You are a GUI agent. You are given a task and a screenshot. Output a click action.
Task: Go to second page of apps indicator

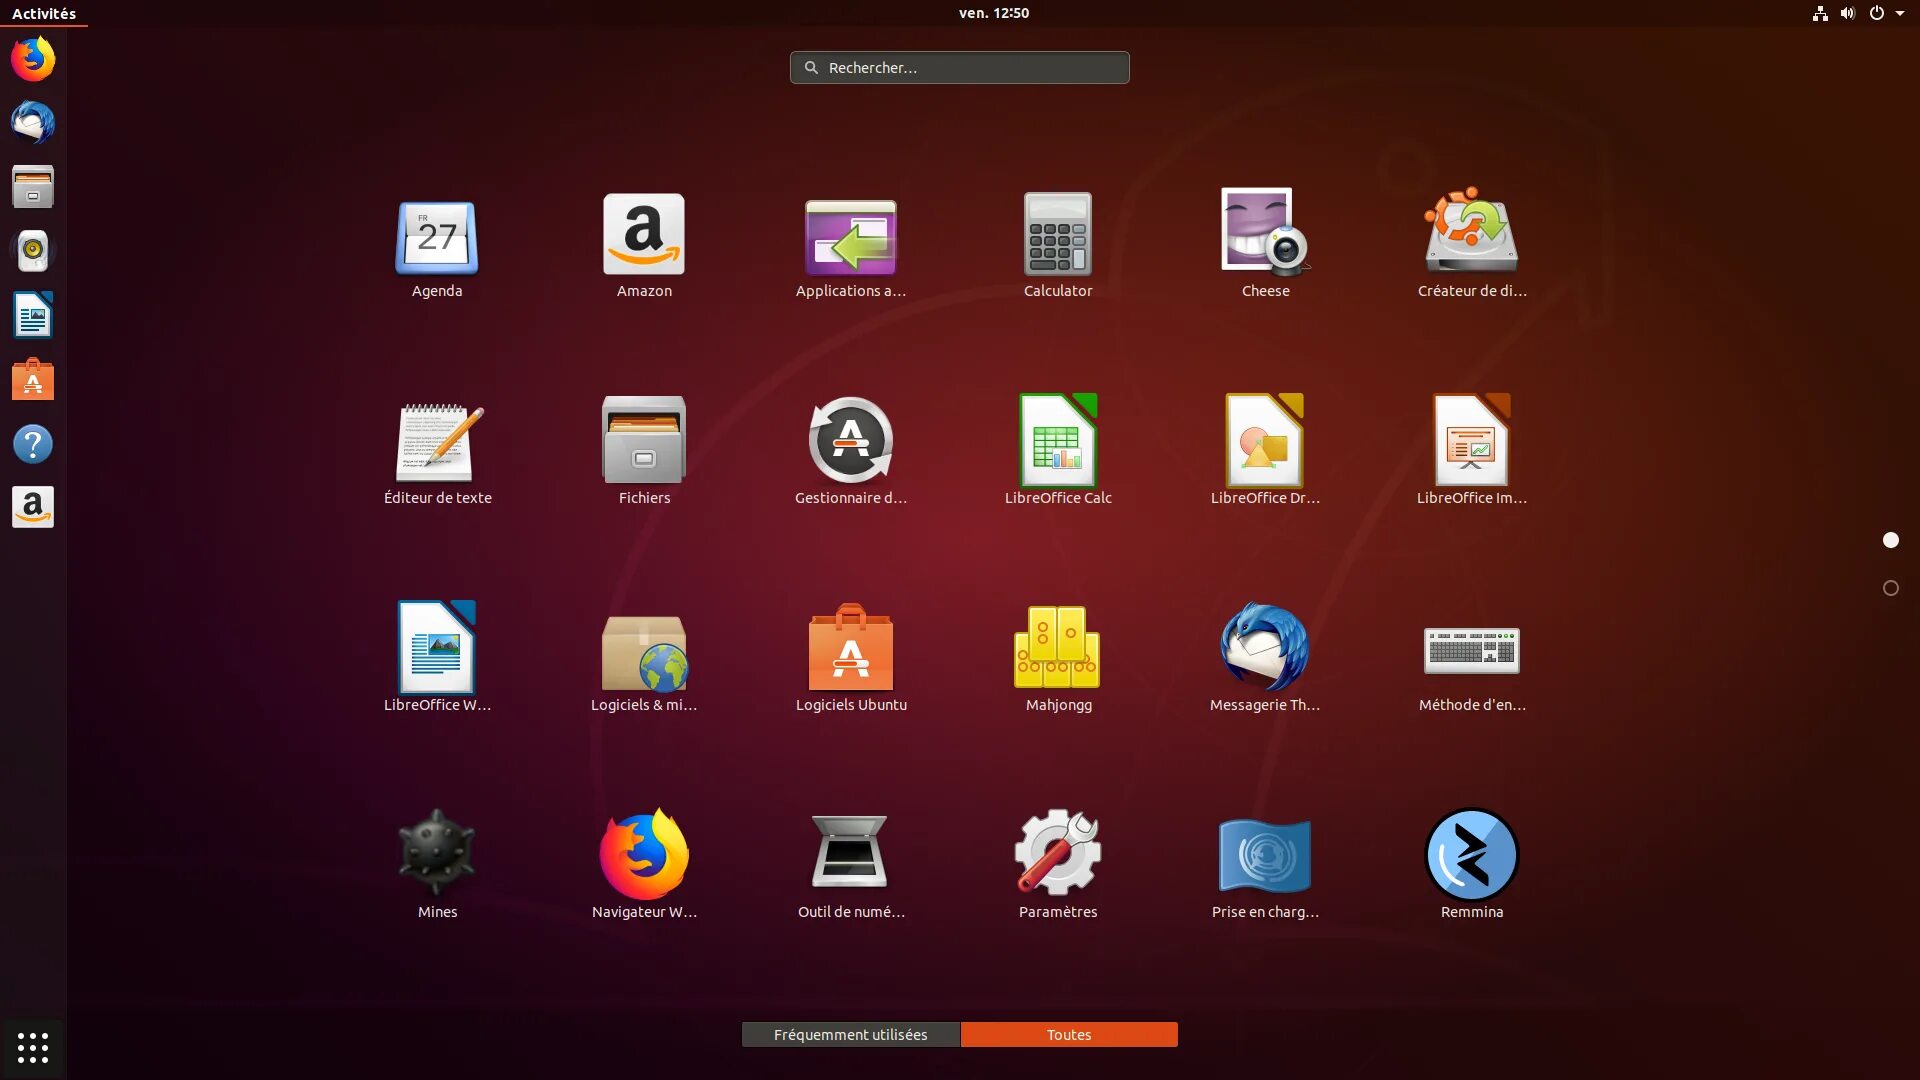[1891, 588]
